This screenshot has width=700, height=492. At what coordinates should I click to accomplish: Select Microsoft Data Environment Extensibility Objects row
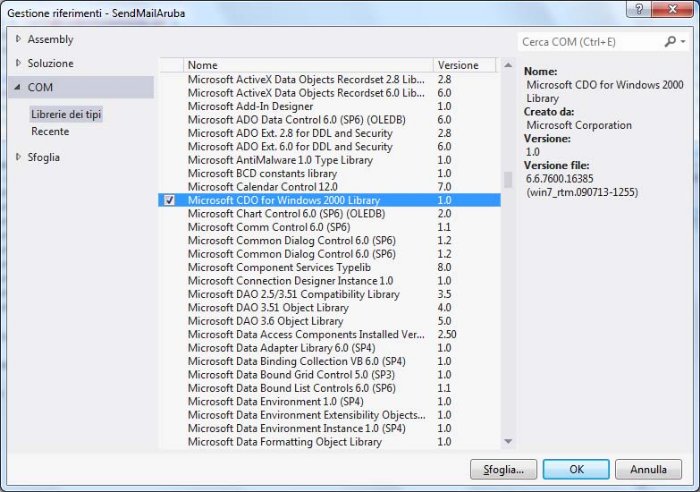[329, 415]
